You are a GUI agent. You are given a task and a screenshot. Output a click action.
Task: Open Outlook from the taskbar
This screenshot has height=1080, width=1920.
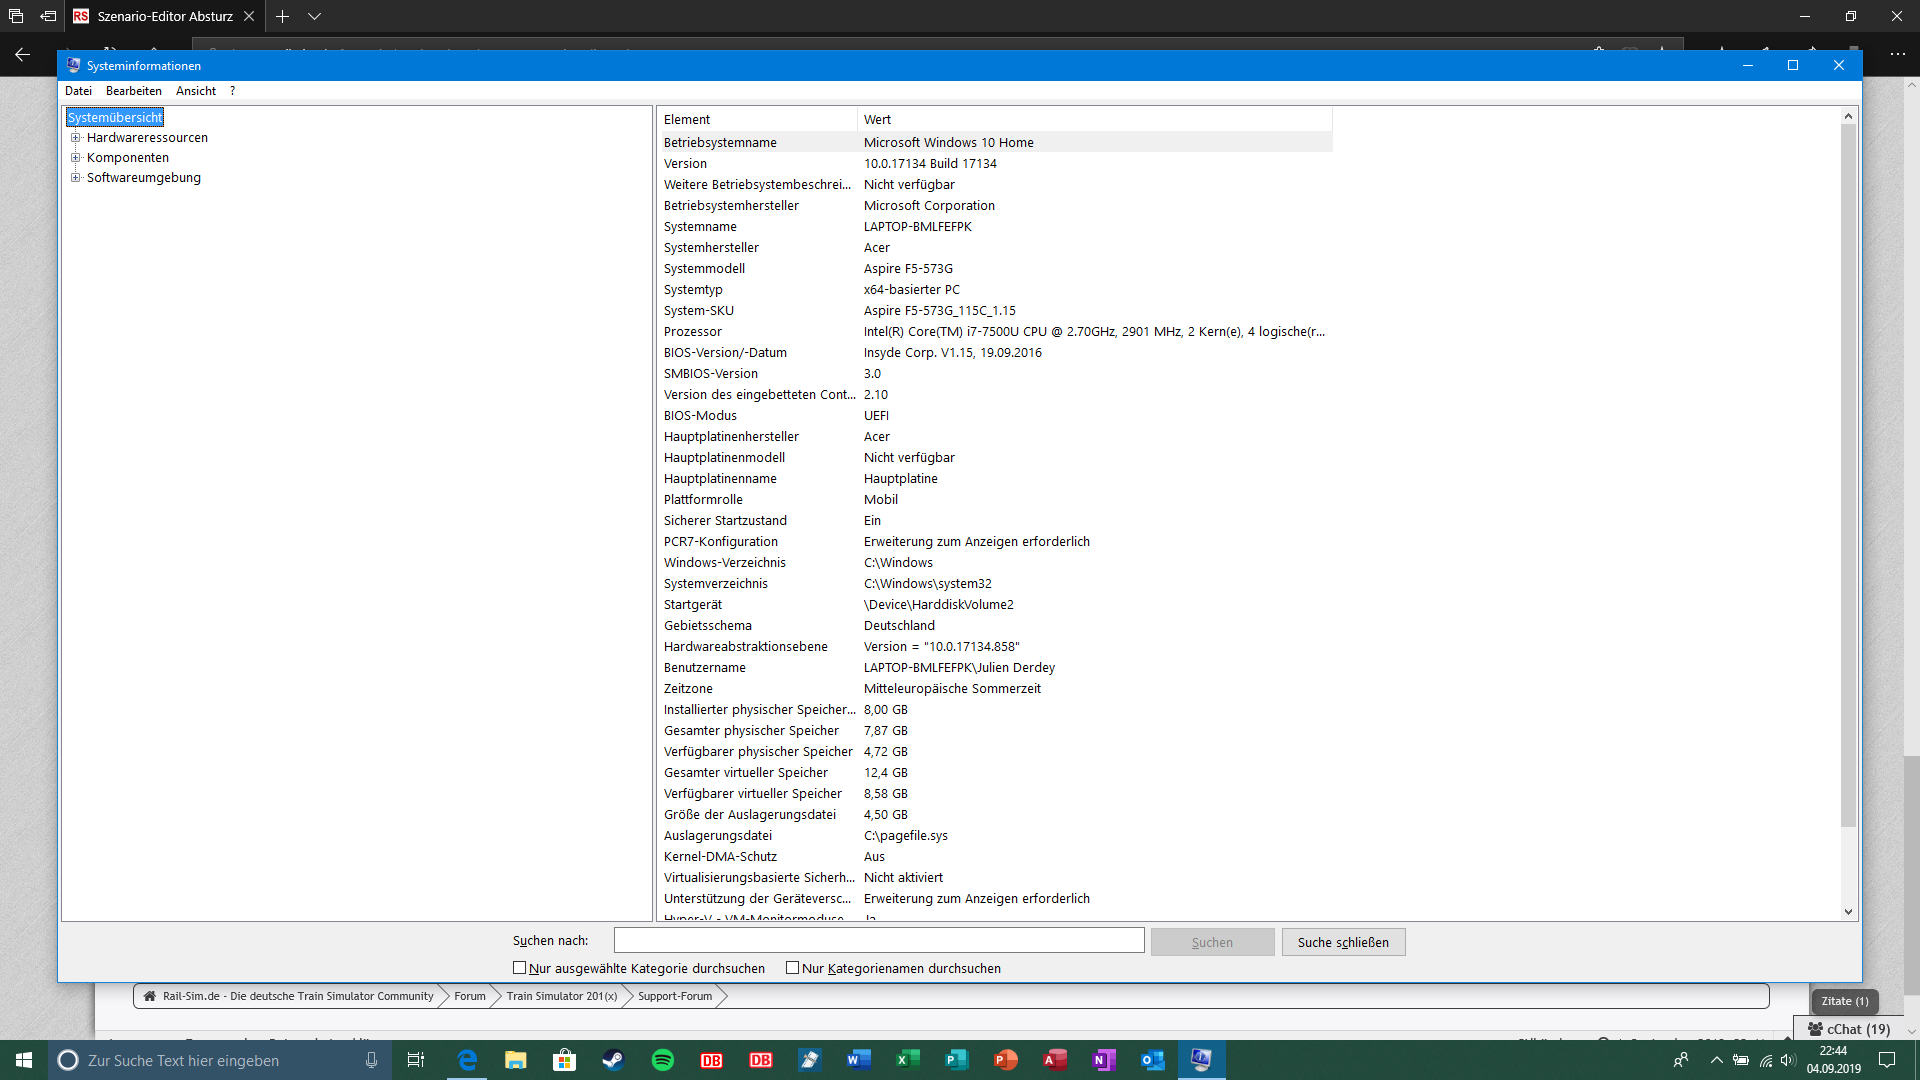tap(1152, 1060)
